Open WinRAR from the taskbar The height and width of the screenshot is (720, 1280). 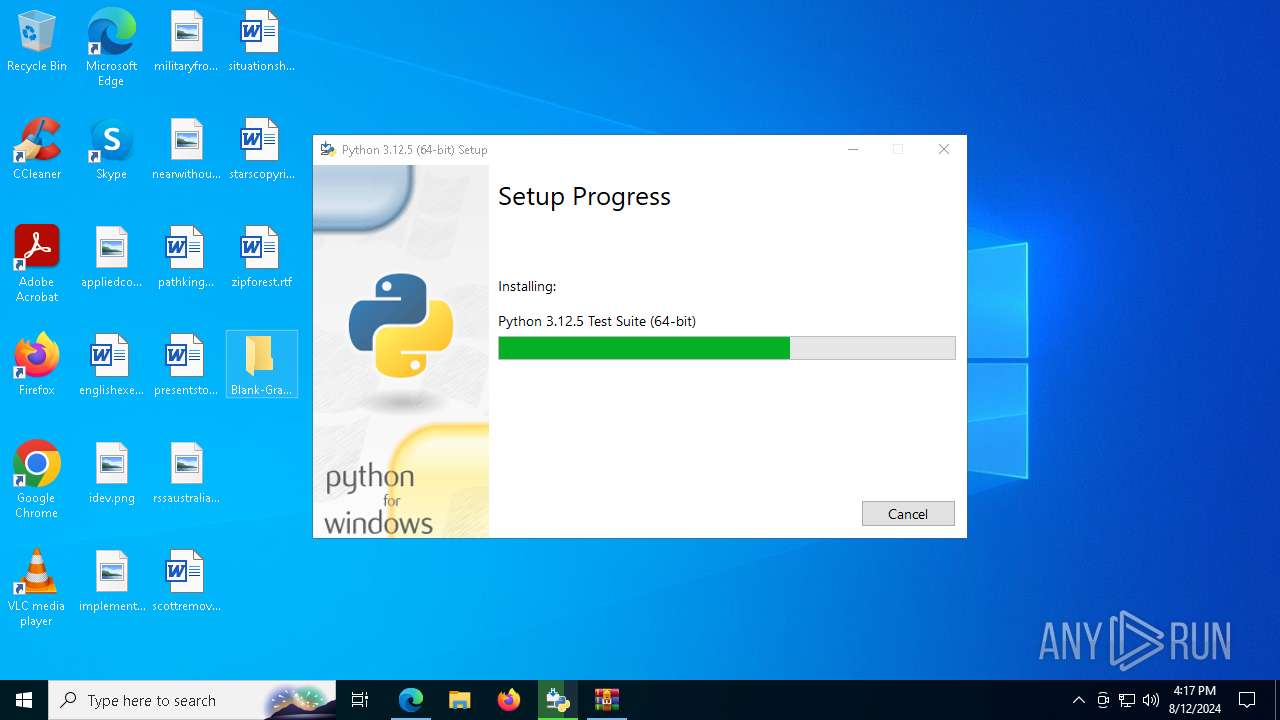[x=607, y=700]
